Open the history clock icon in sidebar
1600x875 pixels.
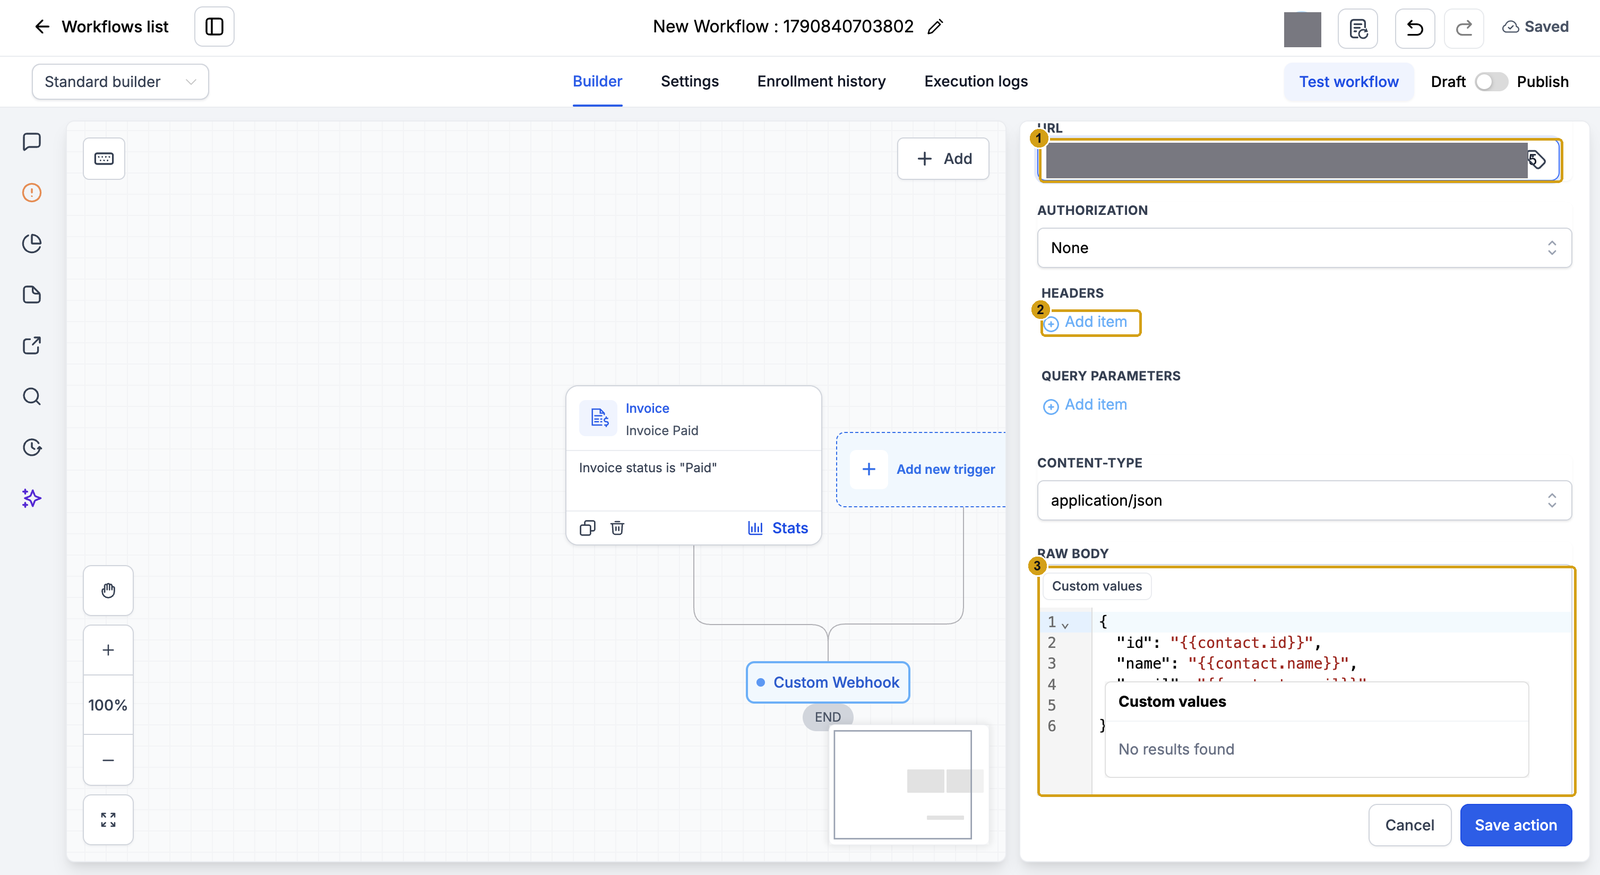point(32,448)
